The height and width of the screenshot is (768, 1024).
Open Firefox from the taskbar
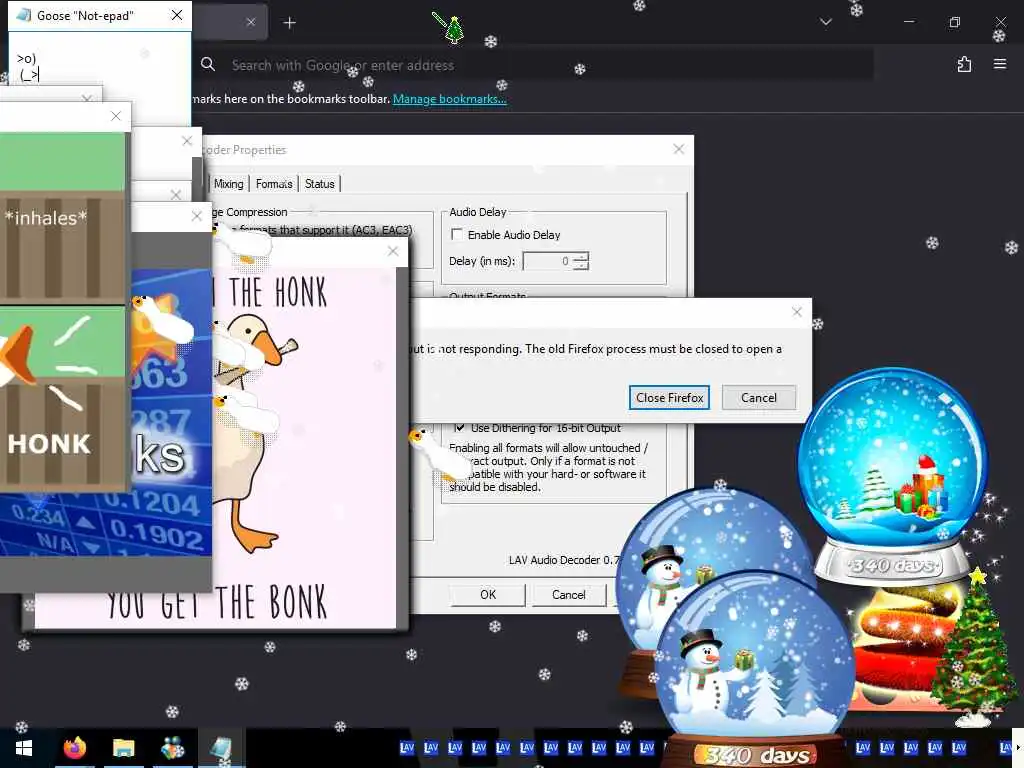(x=74, y=748)
